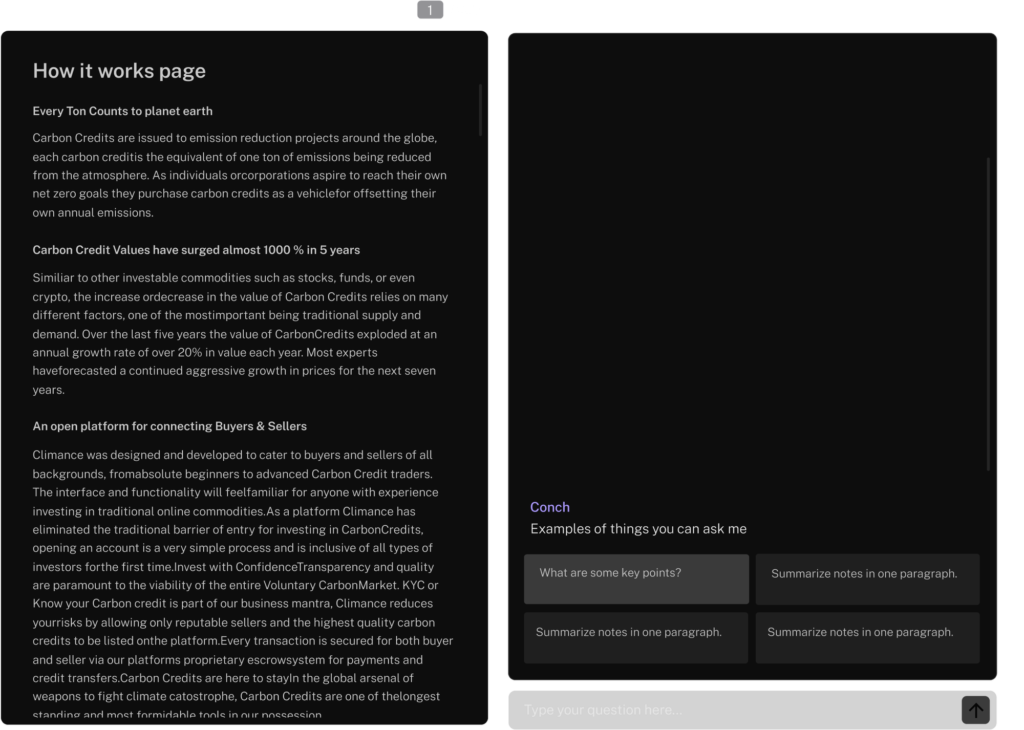This screenshot has height=730, width=1024.
Task: Click the 'How it works page' title
Action: (x=119, y=71)
